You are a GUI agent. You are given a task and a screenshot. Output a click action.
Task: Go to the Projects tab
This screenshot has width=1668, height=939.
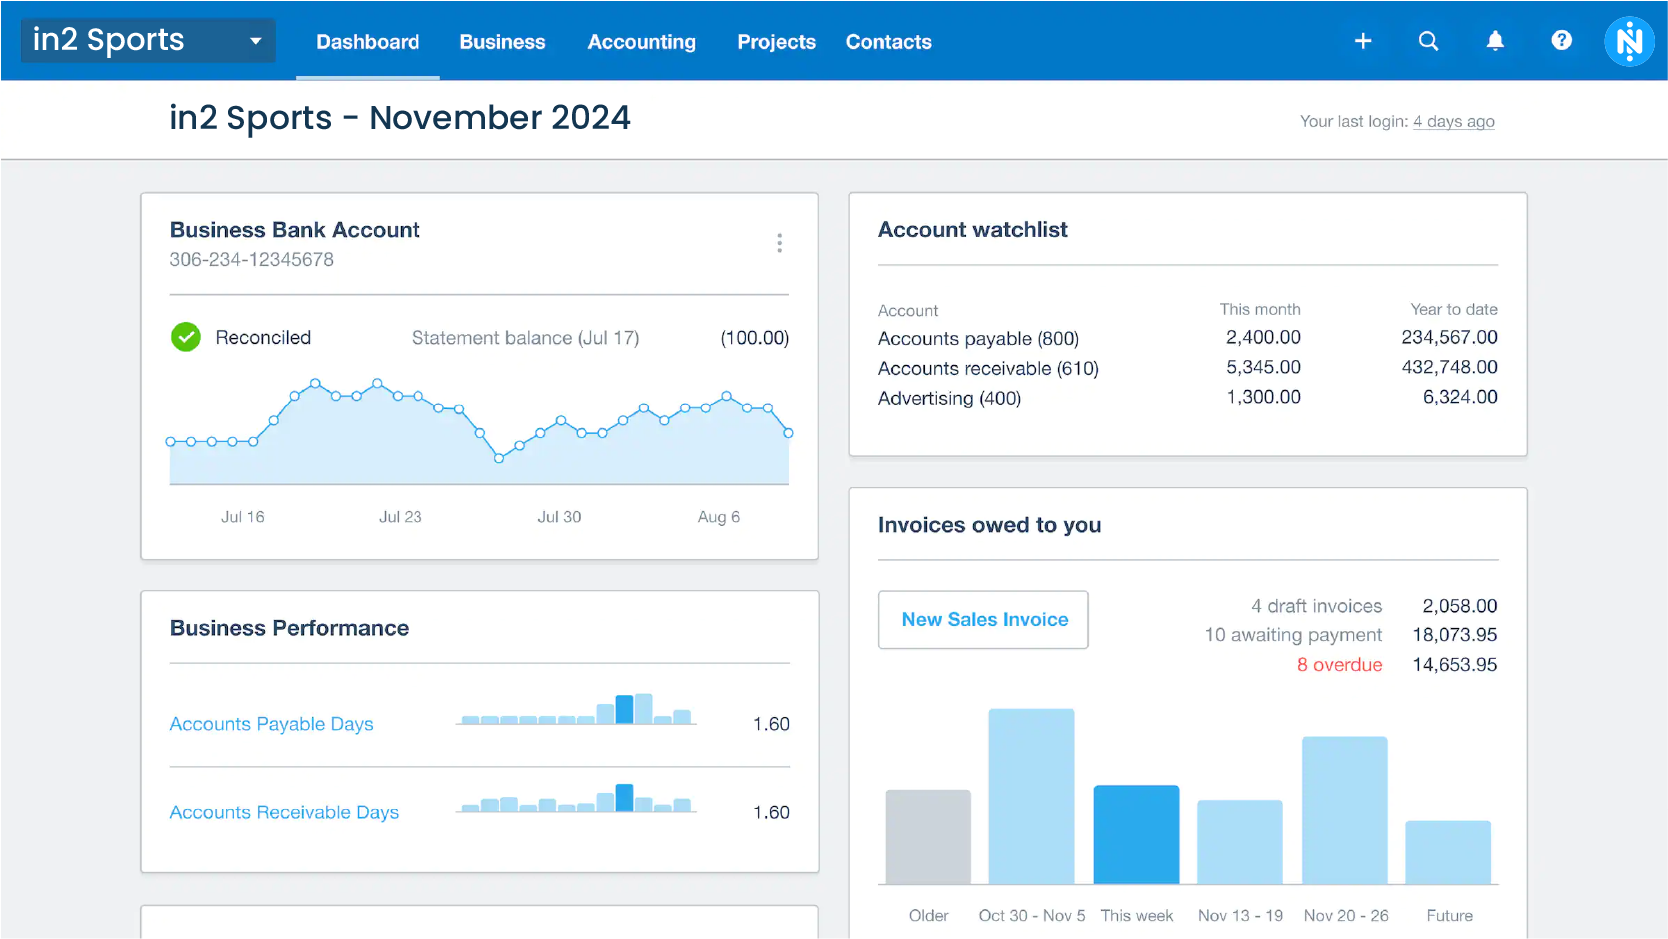776,42
